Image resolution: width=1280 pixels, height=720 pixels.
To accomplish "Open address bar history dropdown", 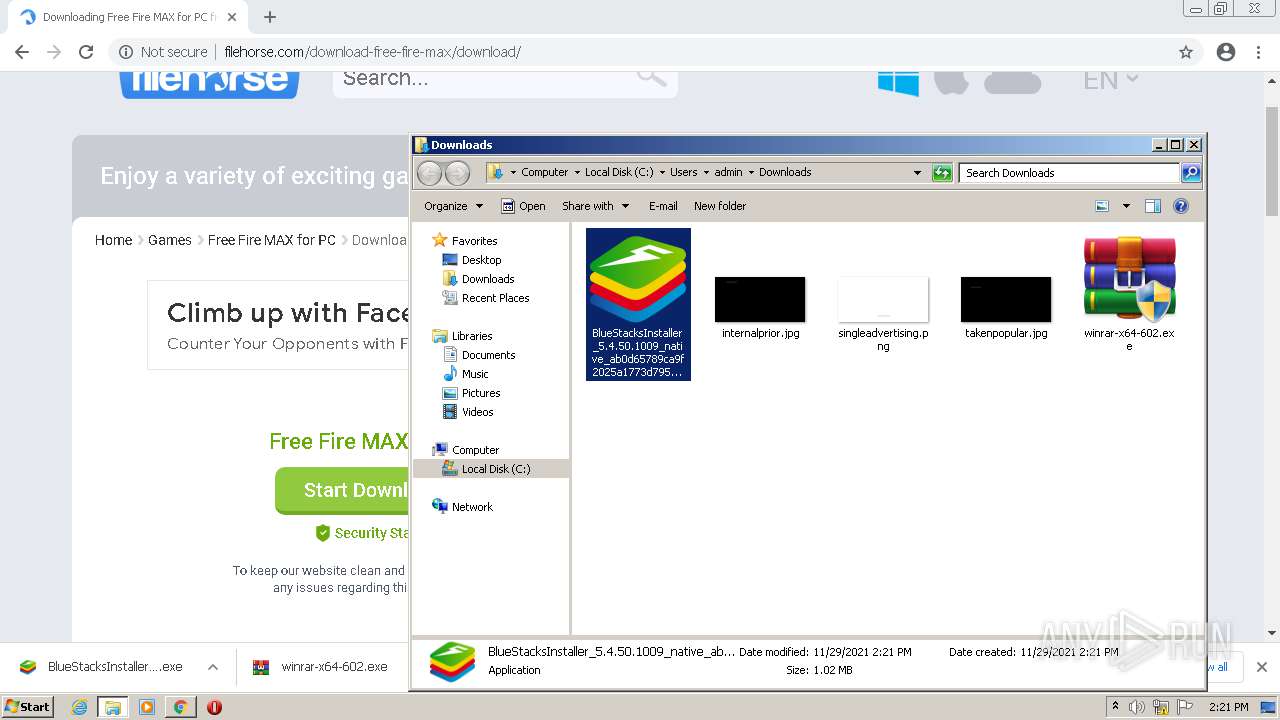I will 917,173.
